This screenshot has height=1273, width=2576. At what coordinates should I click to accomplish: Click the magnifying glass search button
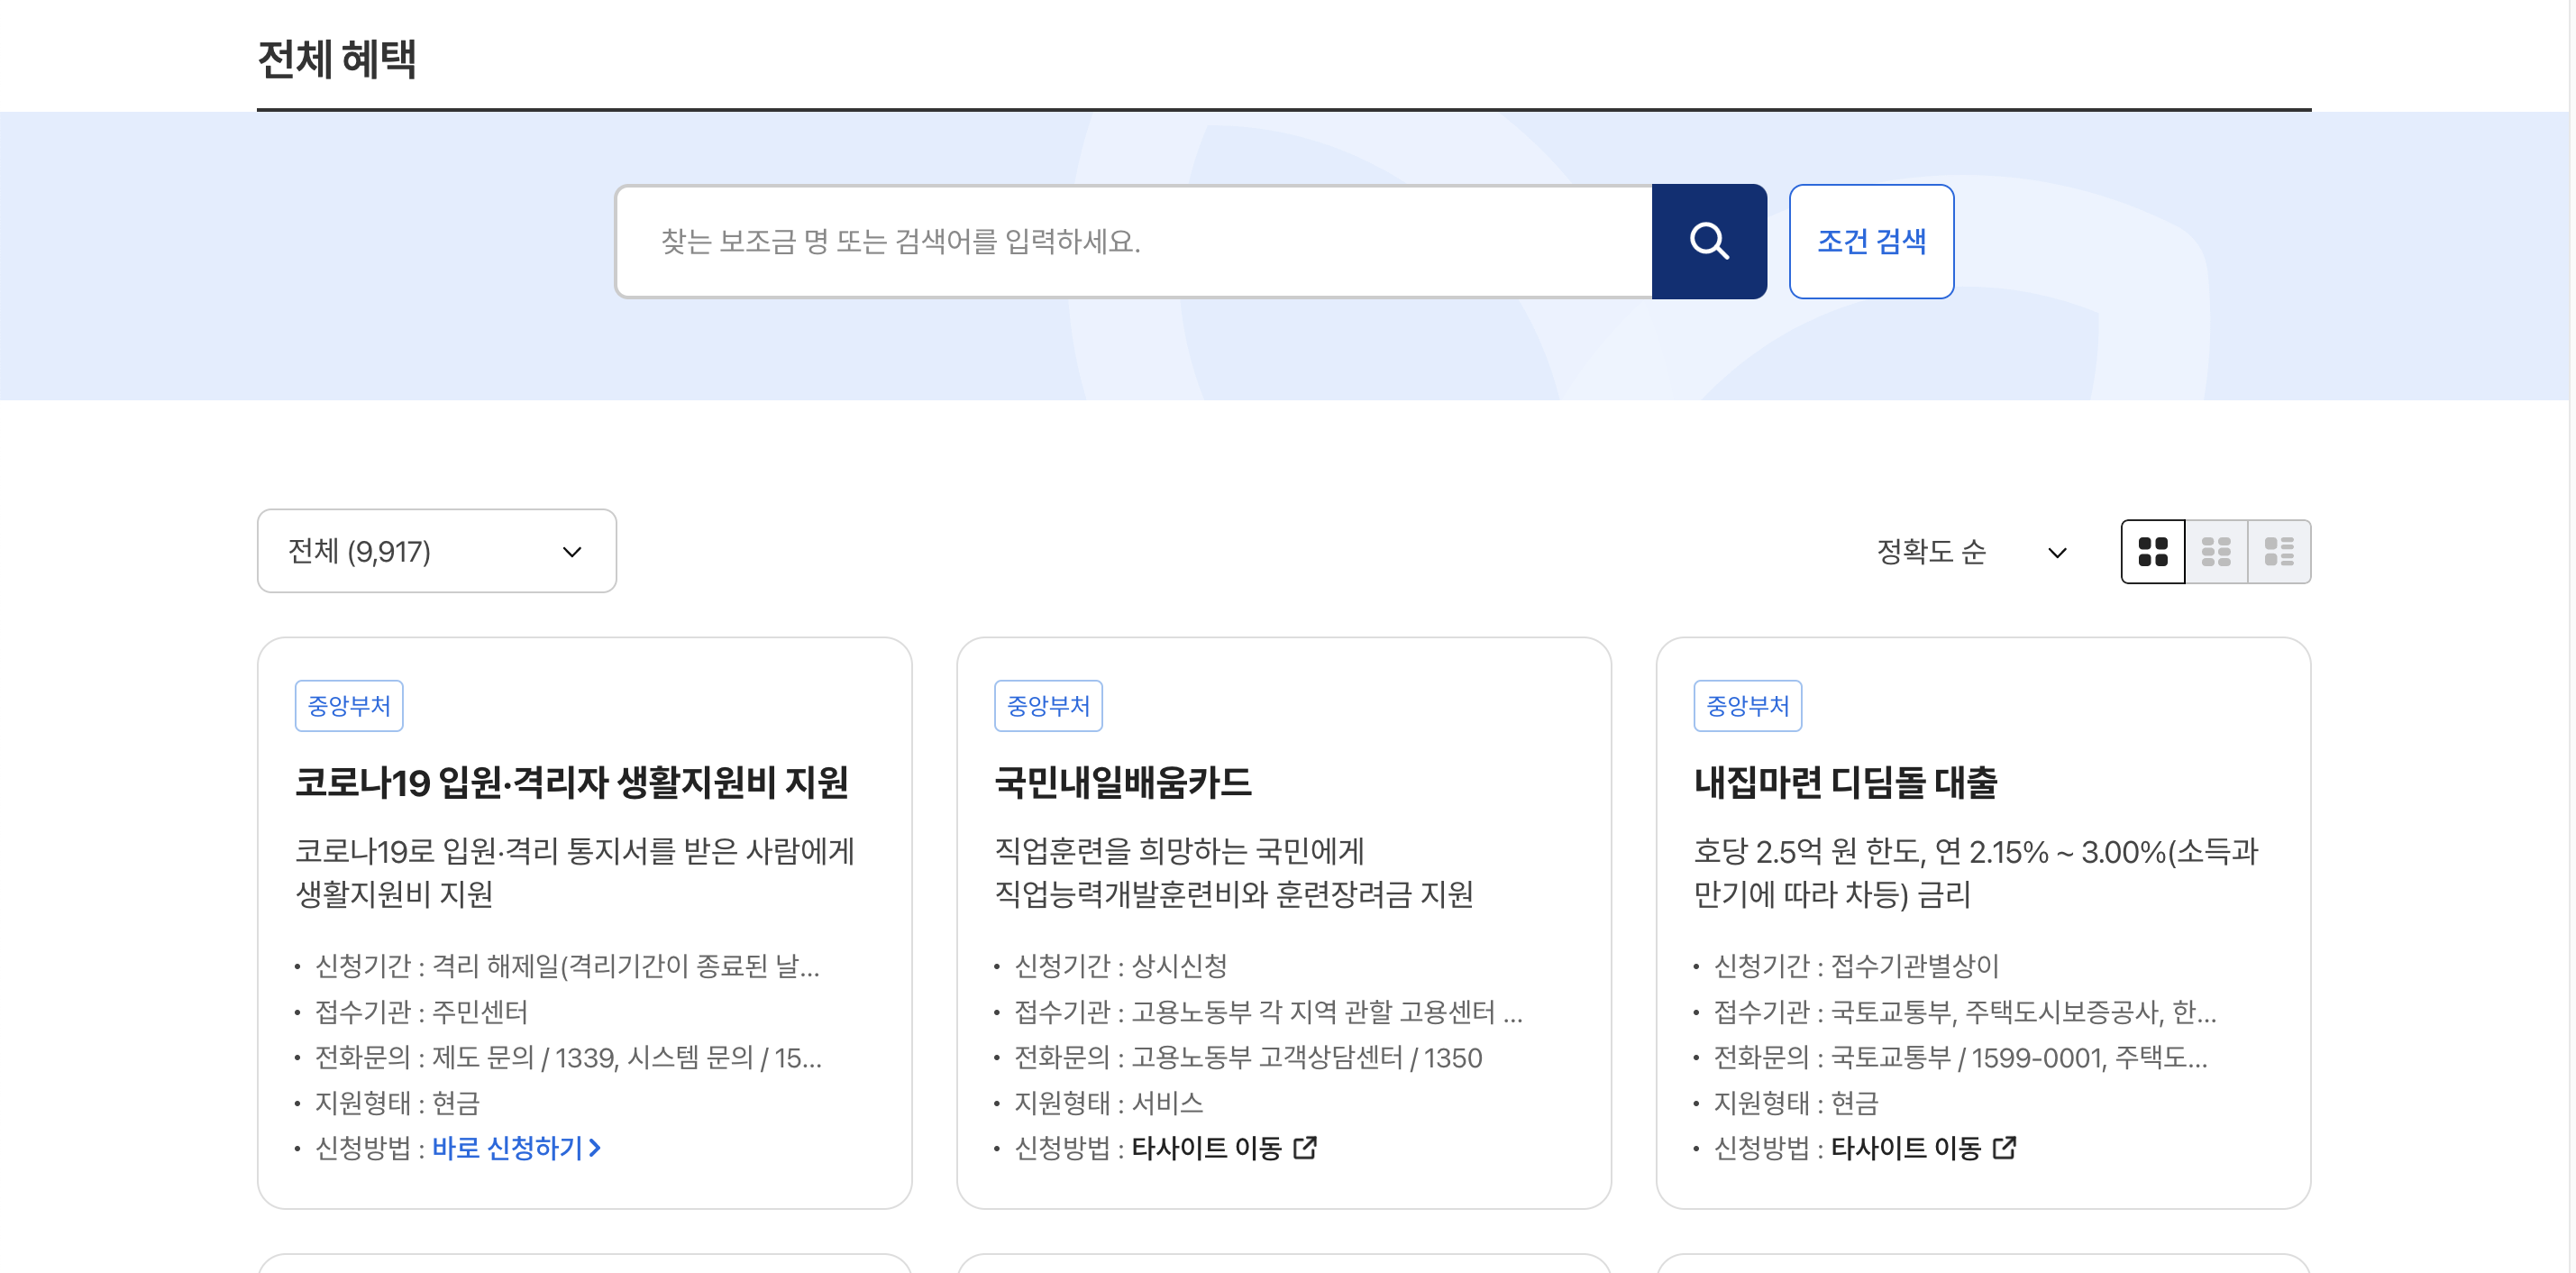(1708, 241)
